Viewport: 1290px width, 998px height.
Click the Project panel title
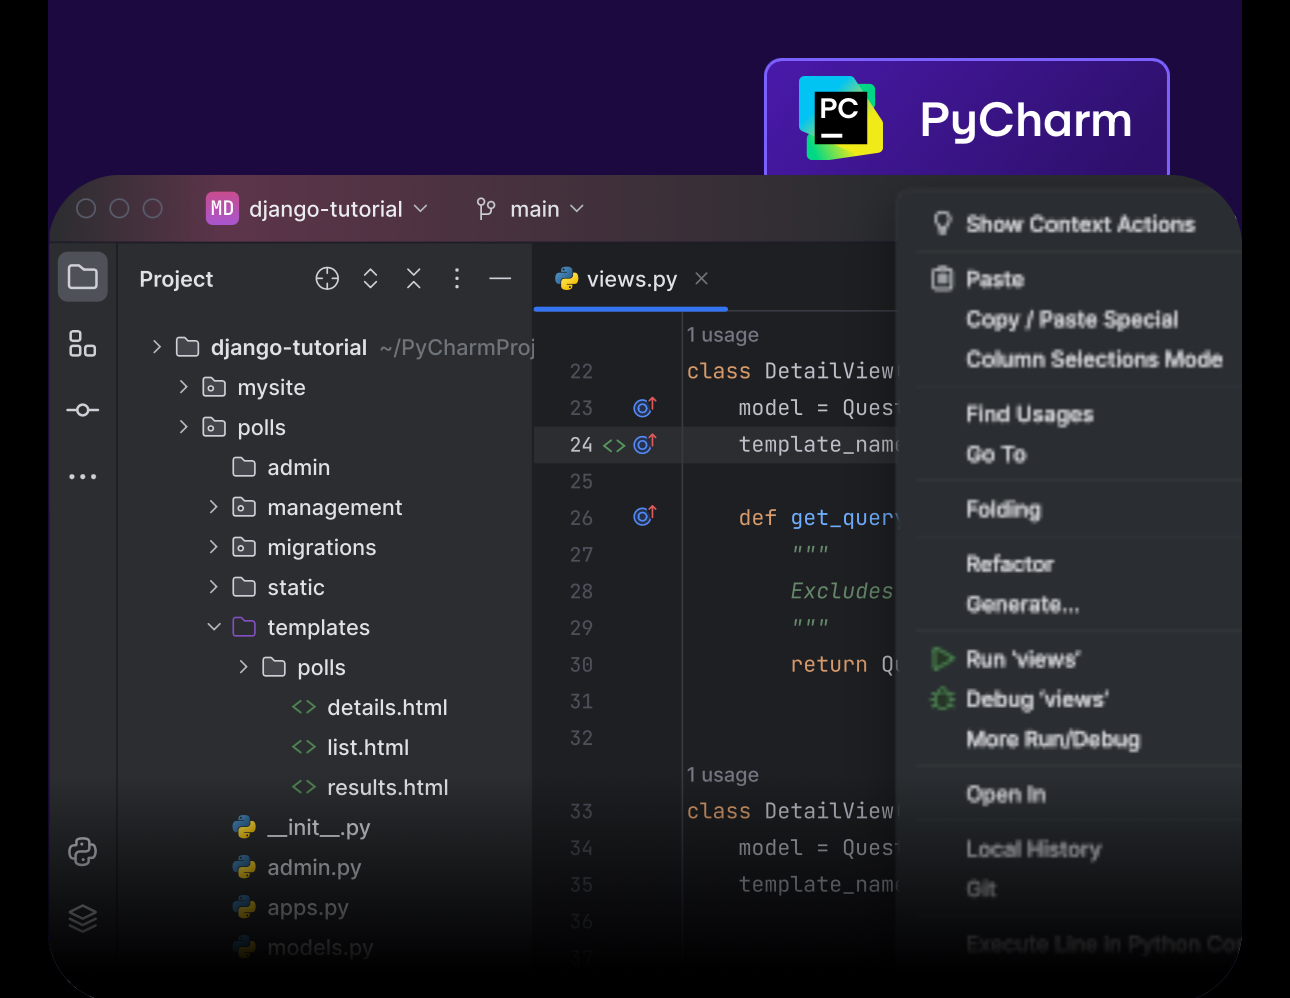click(176, 279)
